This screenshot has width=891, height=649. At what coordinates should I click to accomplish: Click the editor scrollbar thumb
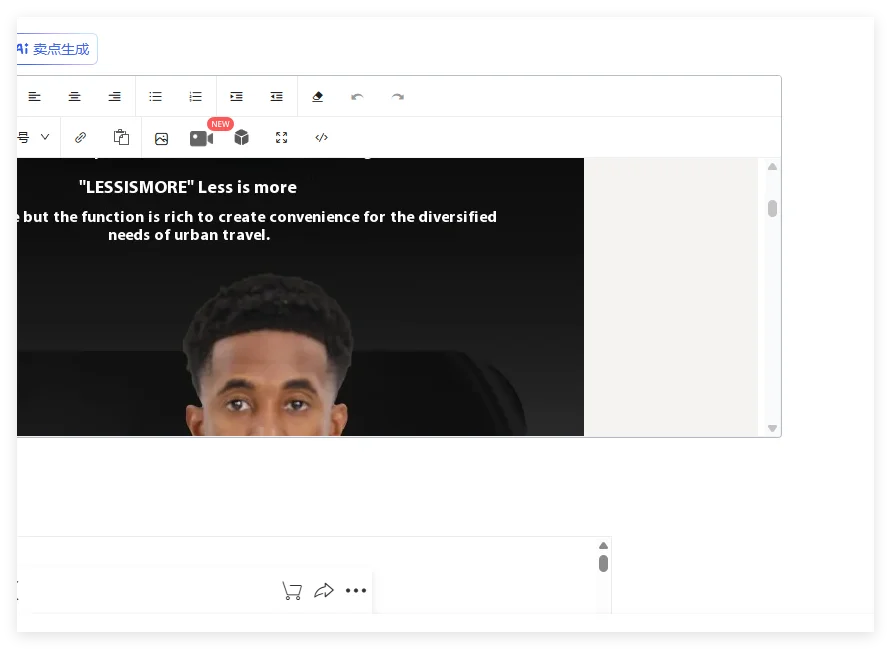point(772,209)
